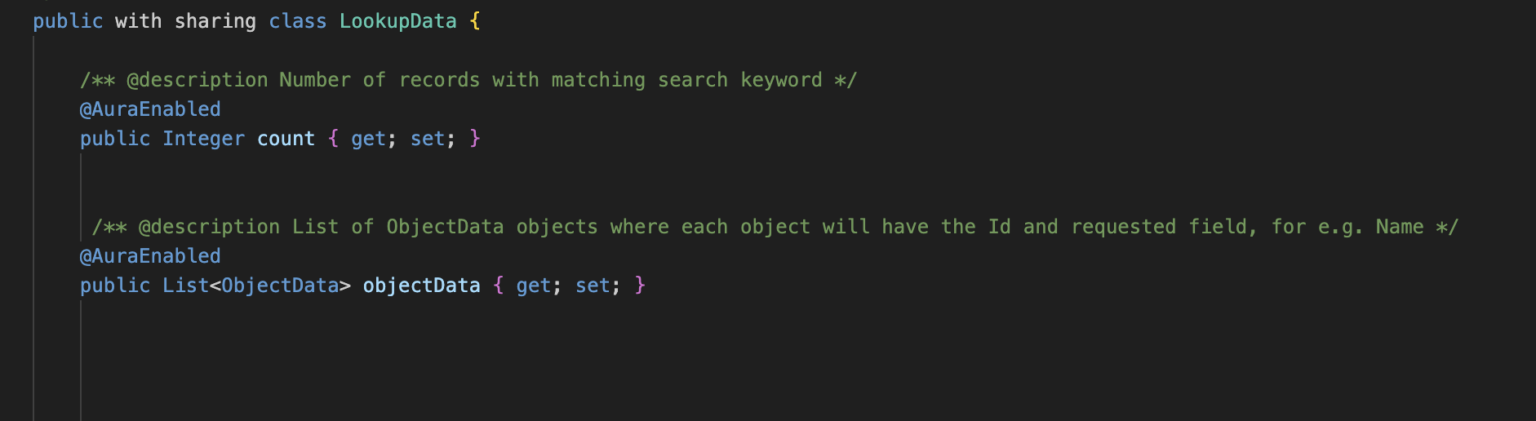Click the List type keyword
Viewport: 1536px width, 421px height.
pos(186,286)
